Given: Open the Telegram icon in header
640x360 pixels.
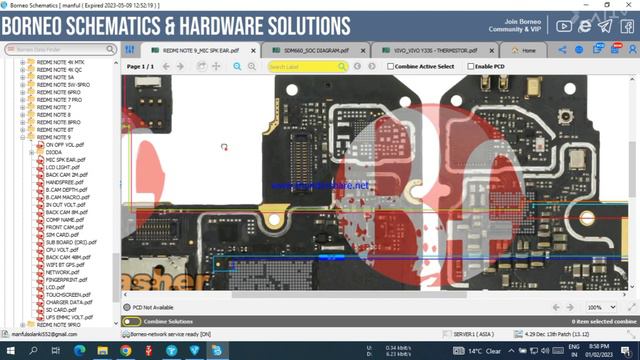Looking at the screenshot, I should click(605, 27).
